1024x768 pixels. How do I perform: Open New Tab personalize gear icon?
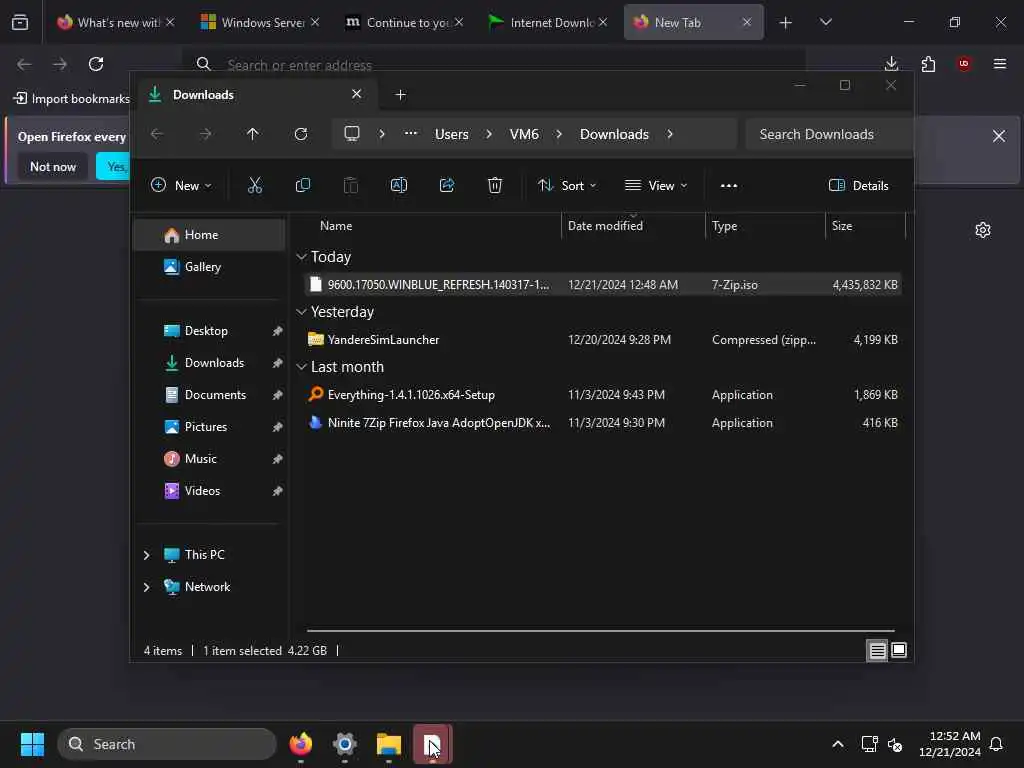[983, 230]
